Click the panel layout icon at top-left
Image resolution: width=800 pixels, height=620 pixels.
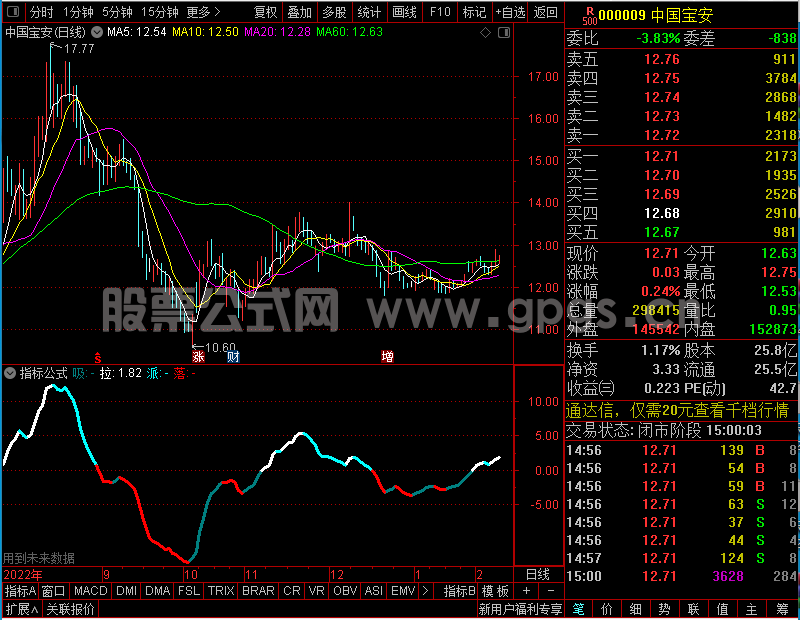(x=13, y=12)
